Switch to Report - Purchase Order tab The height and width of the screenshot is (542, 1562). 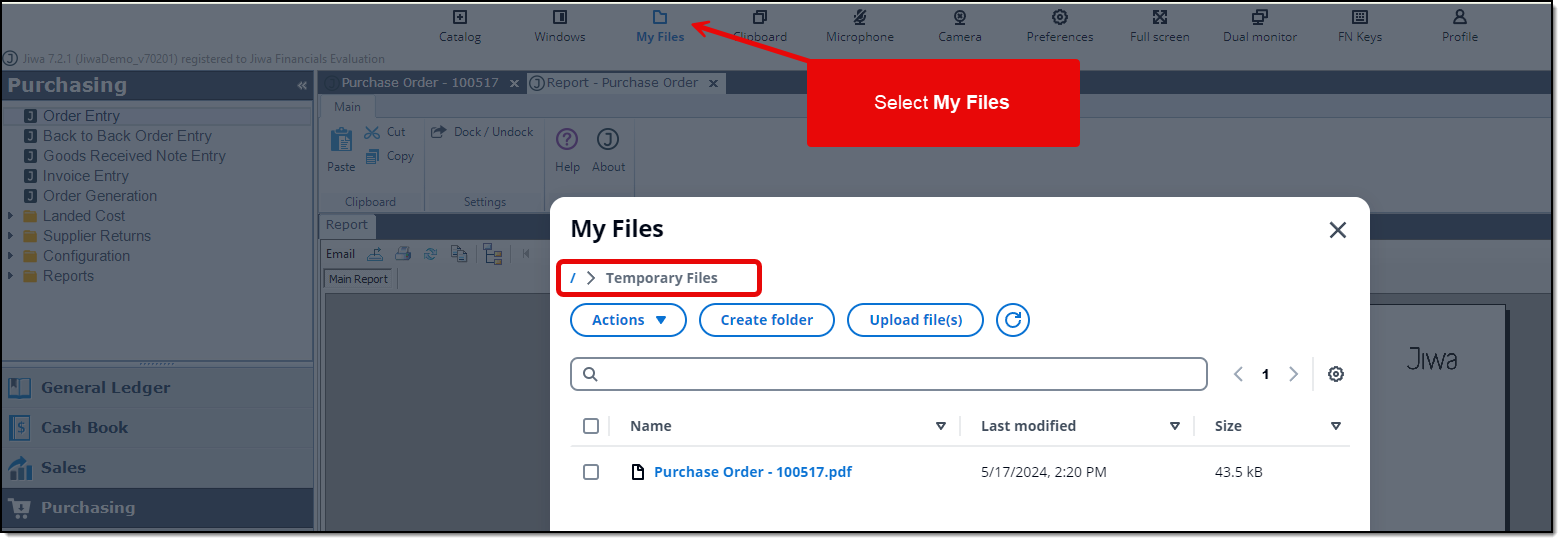622,83
